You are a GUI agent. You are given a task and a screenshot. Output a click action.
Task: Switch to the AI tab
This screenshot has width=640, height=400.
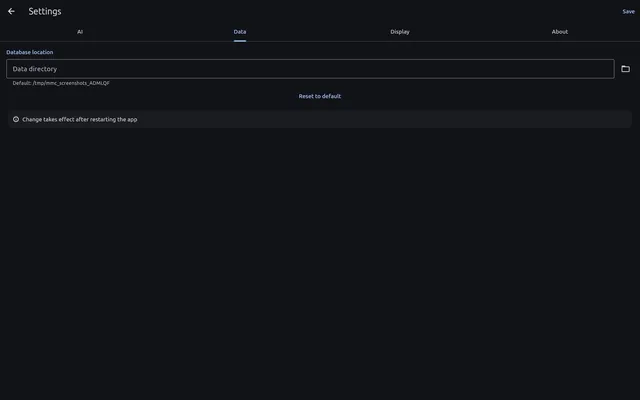coord(80,32)
